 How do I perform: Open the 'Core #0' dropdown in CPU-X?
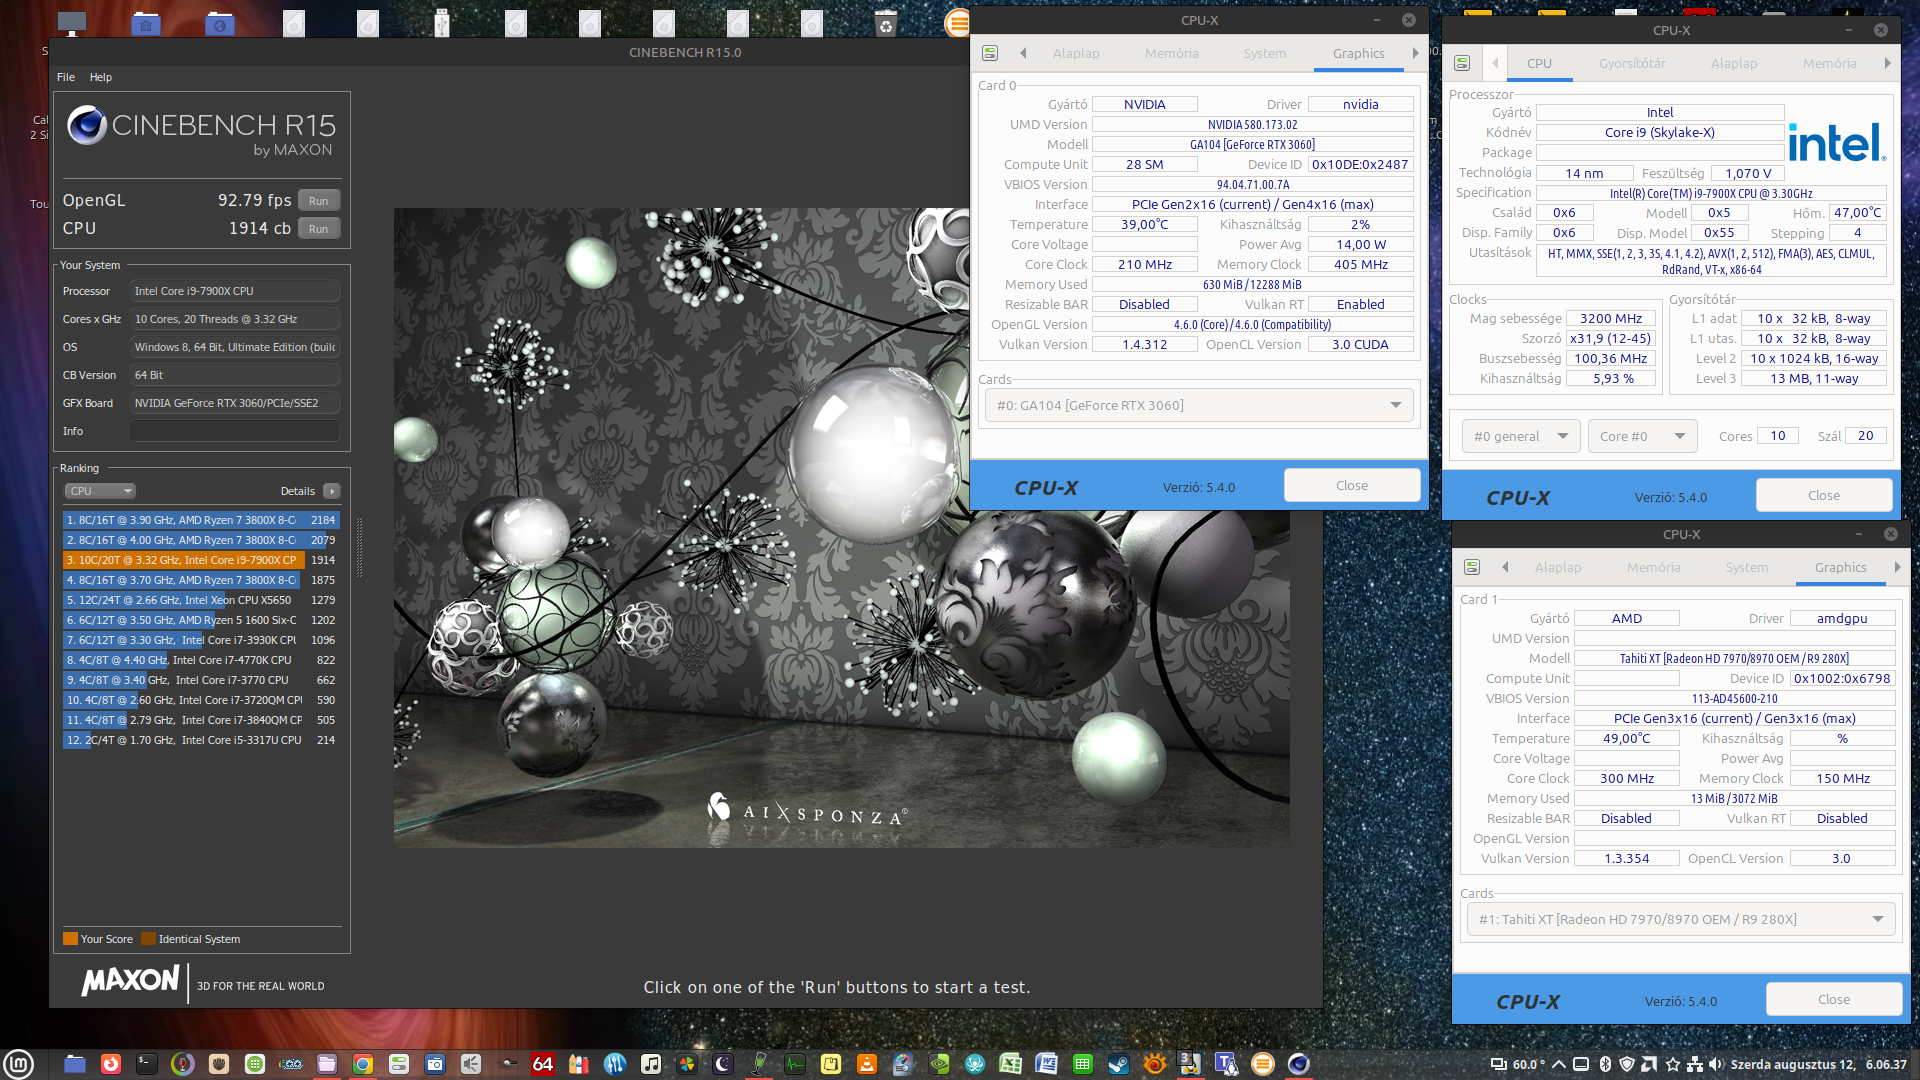pos(1643,436)
